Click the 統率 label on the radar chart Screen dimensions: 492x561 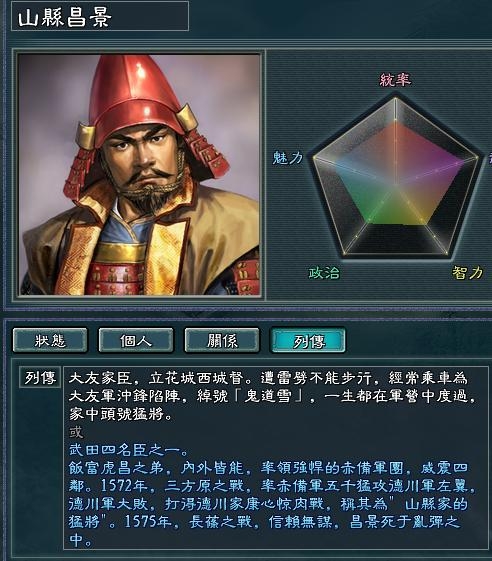tap(395, 79)
